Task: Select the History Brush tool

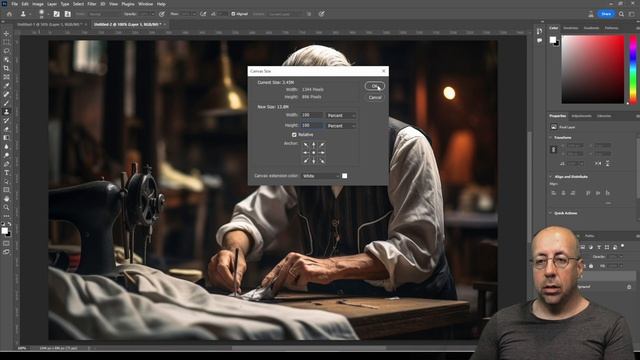Action: (6, 120)
